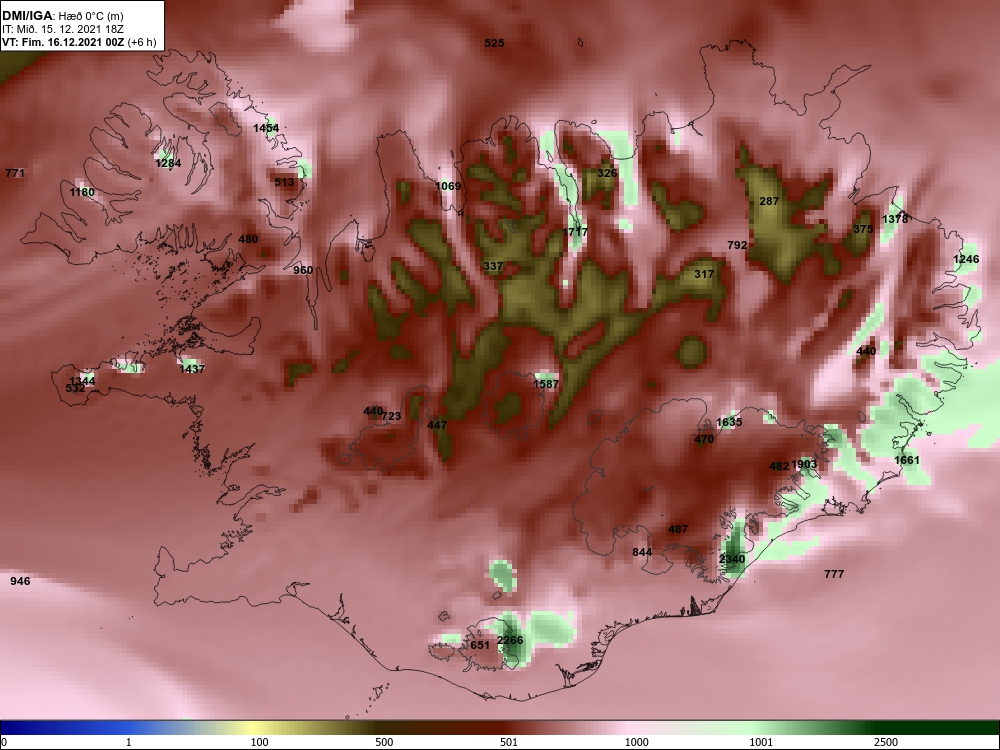Click the 844 height value

pyautogui.click(x=642, y=552)
